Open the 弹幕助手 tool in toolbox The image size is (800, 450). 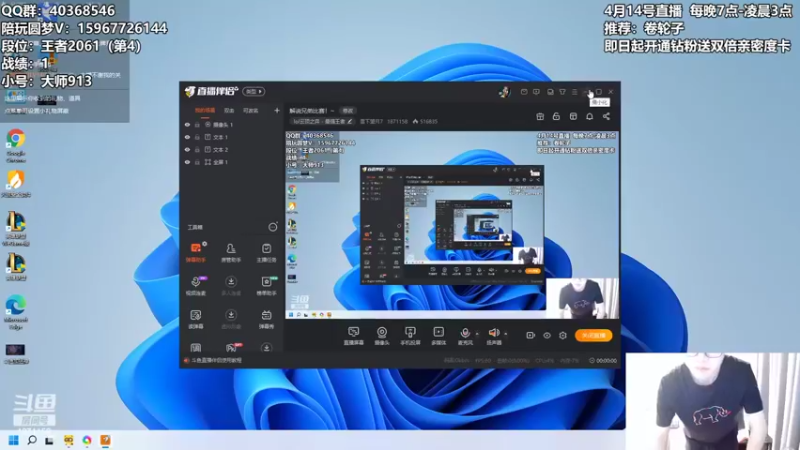click(195, 253)
